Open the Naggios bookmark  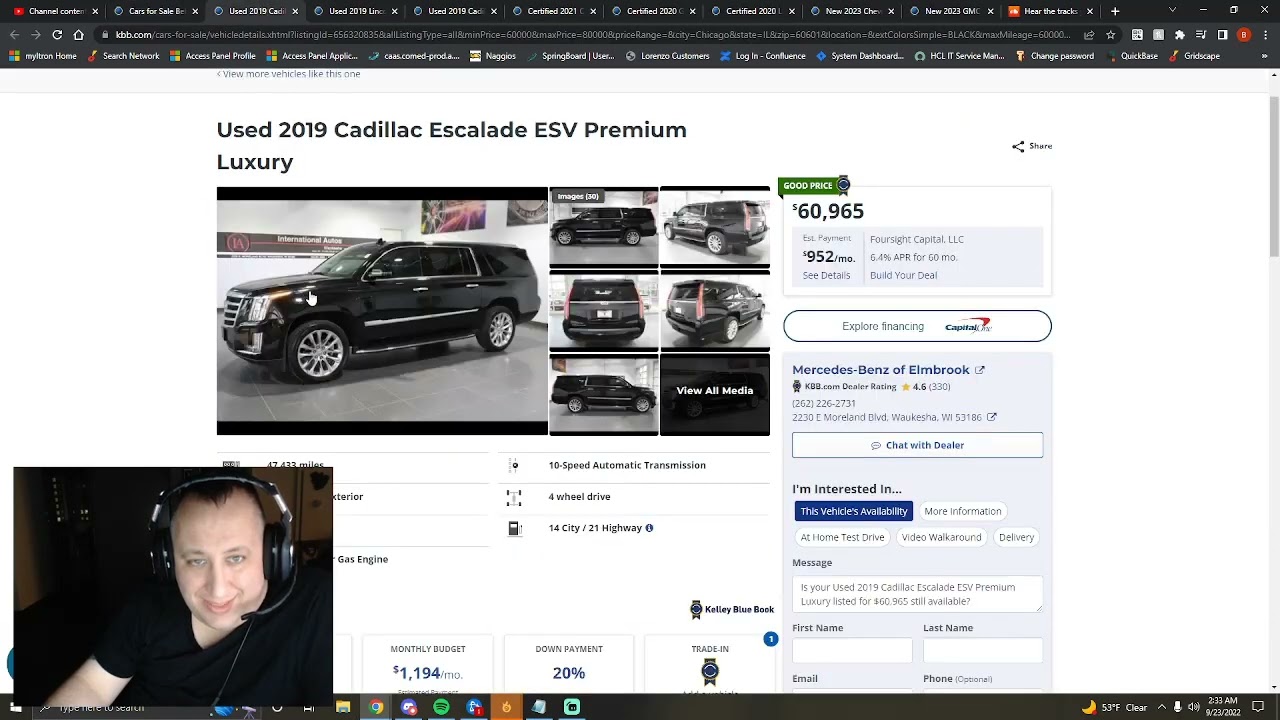493,56
